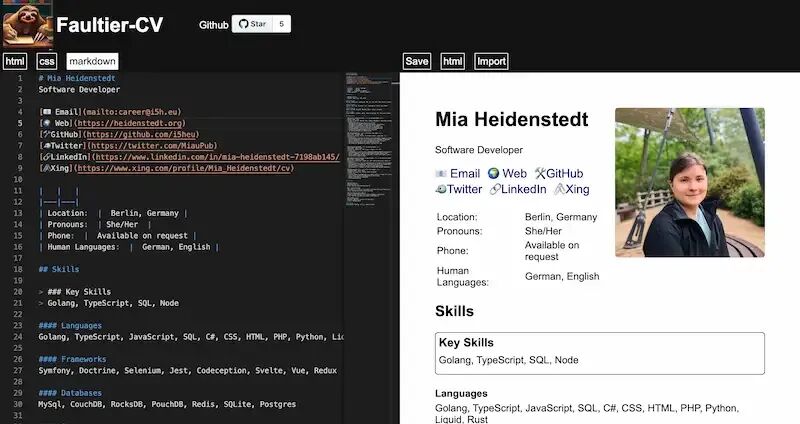Click the html export button above the preview
This screenshot has width=800, height=424.
pos(452,61)
